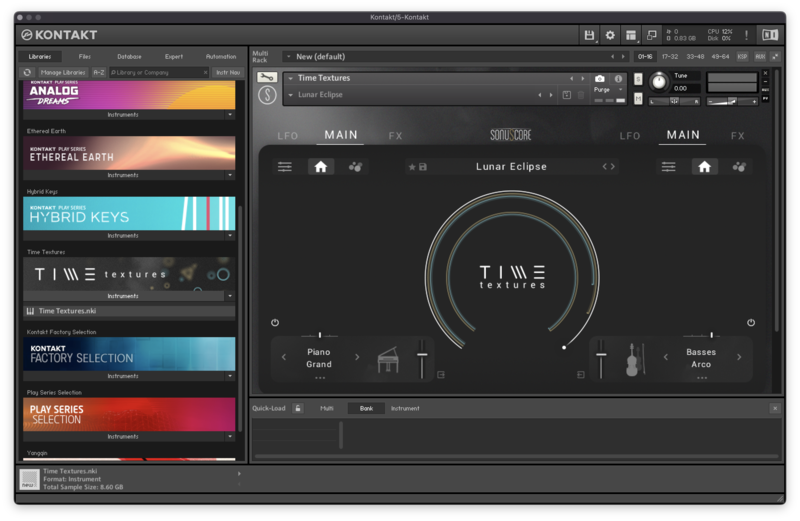Click the grand piano instrument icon
This screenshot has height=521, width=800.
click(387, 359)
